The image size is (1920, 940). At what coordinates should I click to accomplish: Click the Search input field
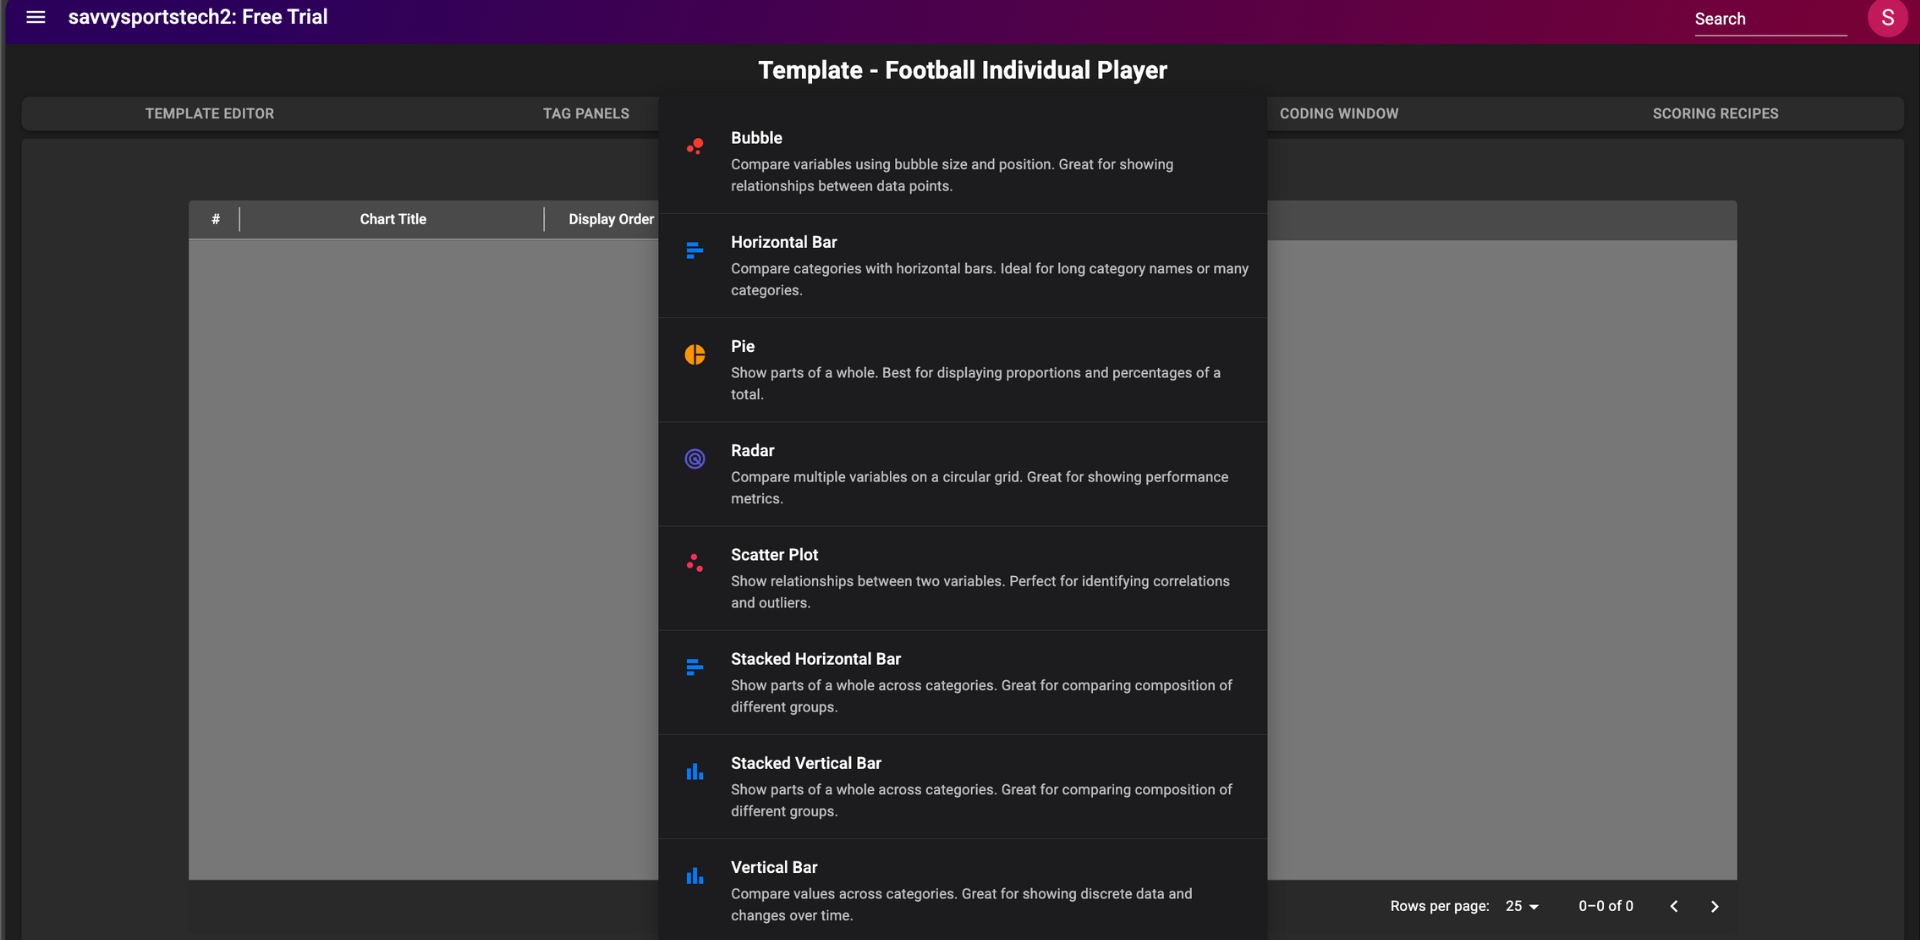tap(1769, 19)
